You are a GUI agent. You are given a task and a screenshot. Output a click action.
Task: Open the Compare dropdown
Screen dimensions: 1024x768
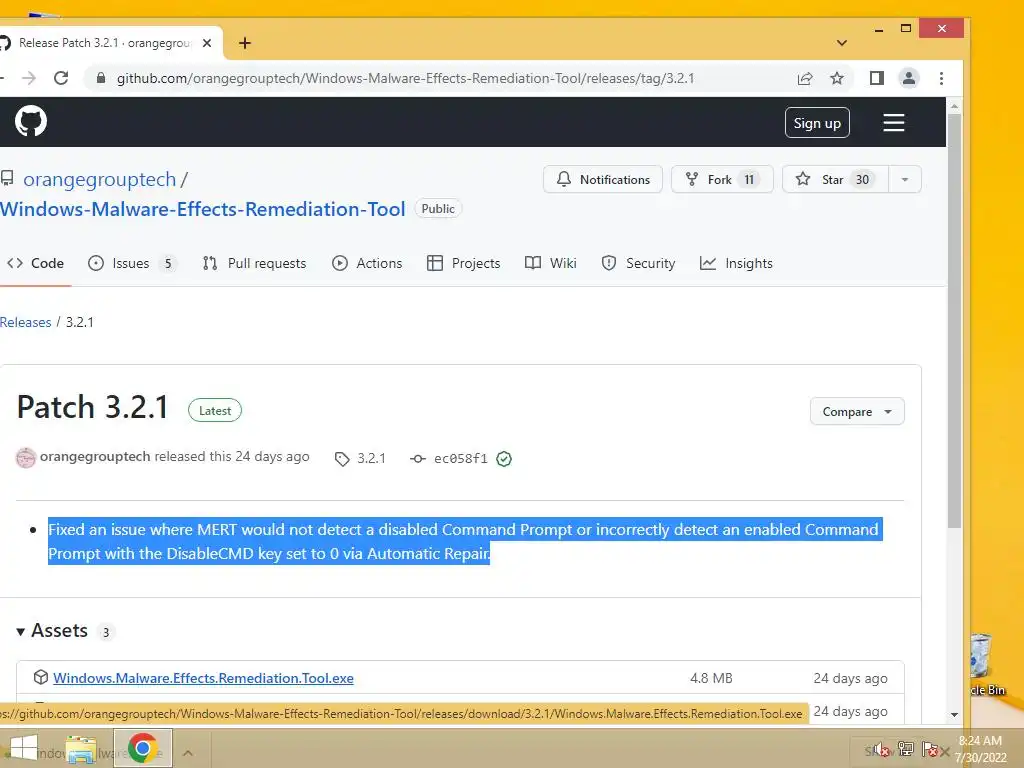coord(857,411)
